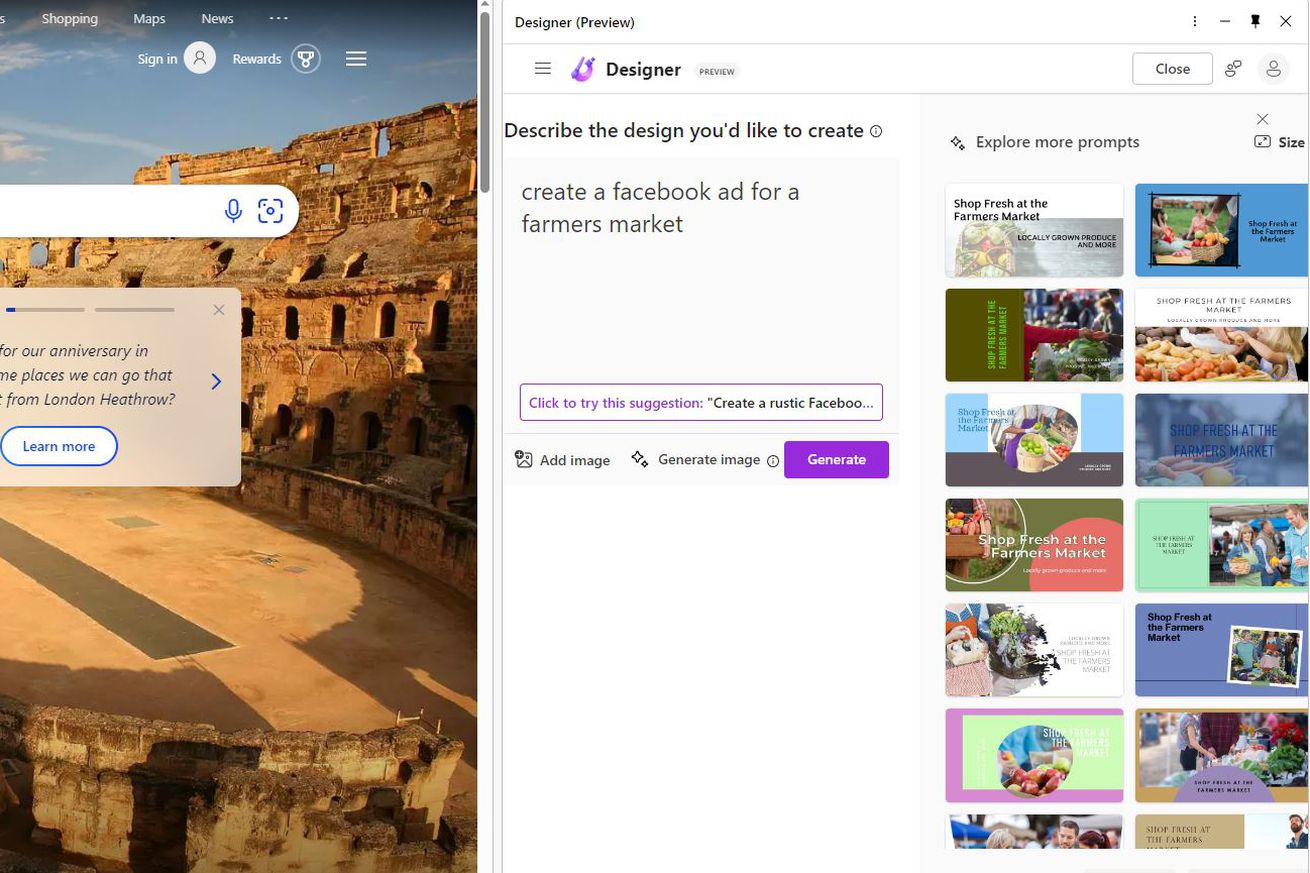Screen dimensions: 1310x873
Task: Click info icon beside design description heading
Action: click(876, 131)
